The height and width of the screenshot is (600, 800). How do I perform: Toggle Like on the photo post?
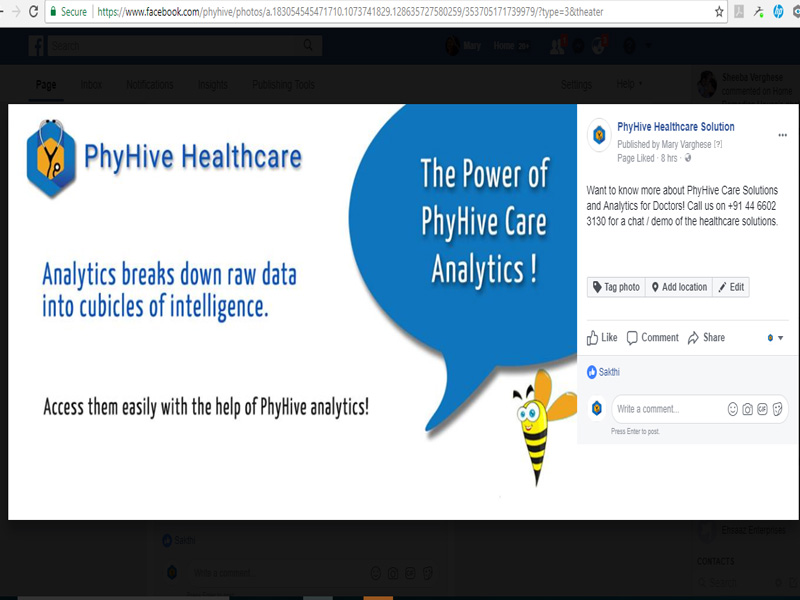[x=602, y=338]
